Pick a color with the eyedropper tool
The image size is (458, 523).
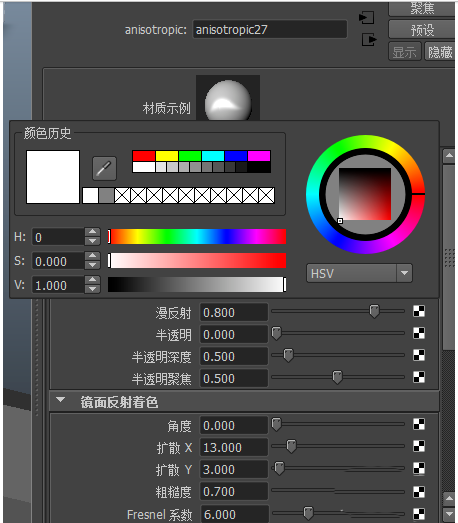[104, 168]
